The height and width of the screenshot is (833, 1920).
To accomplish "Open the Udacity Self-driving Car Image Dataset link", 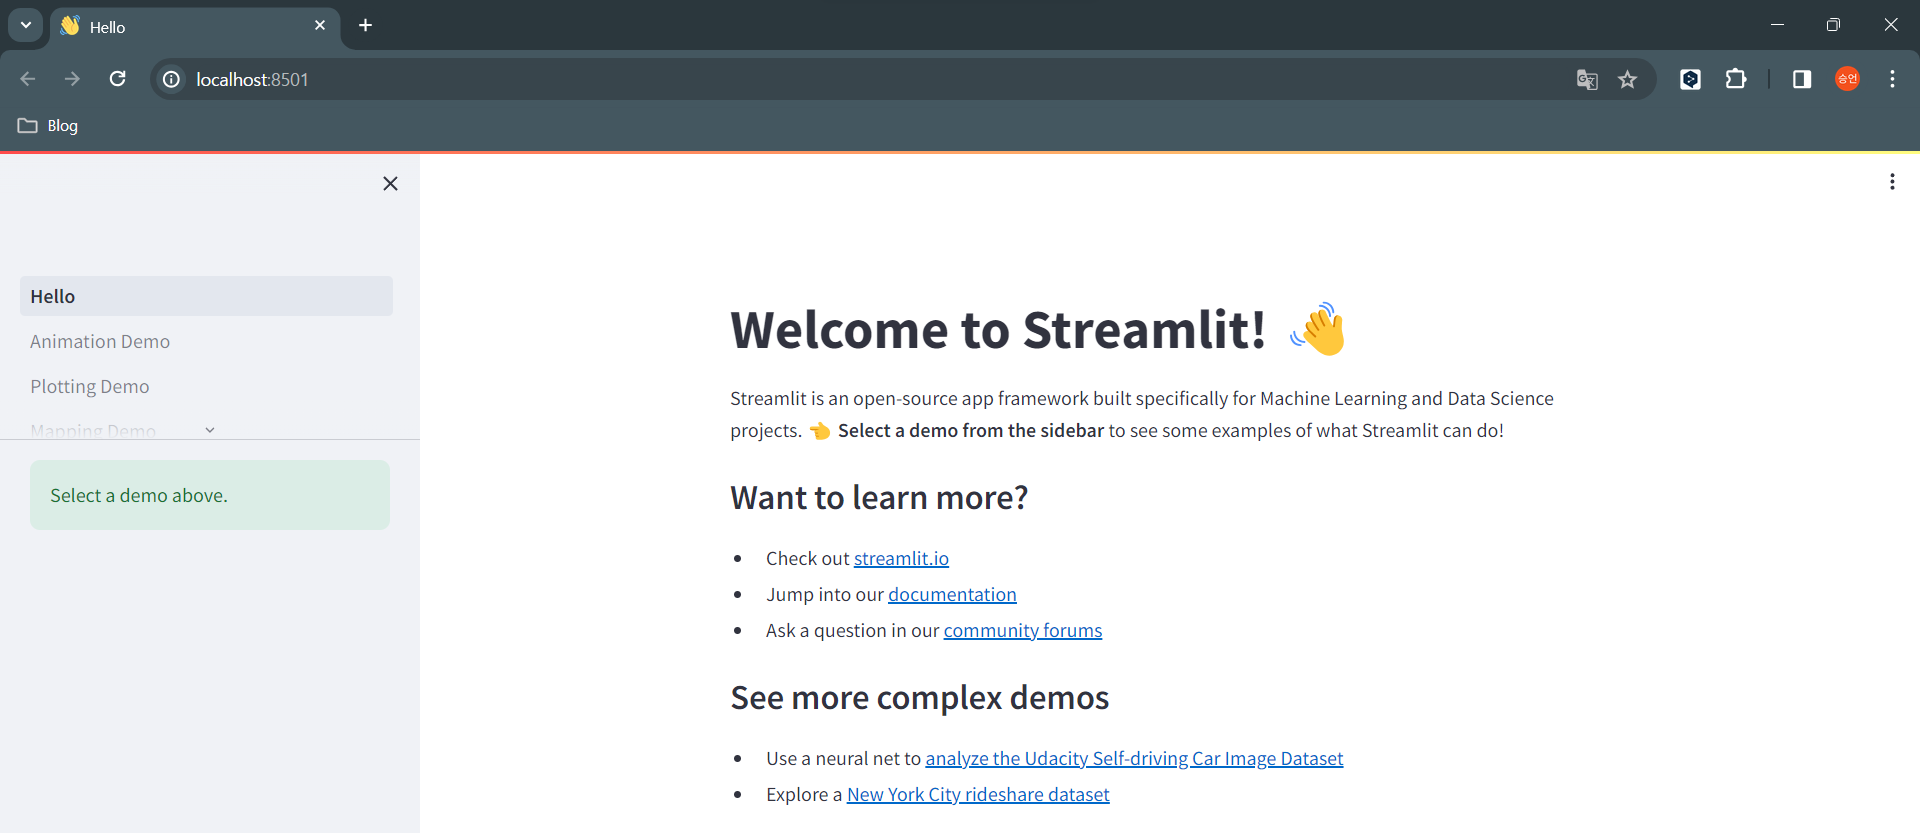I will (1134, 758).
